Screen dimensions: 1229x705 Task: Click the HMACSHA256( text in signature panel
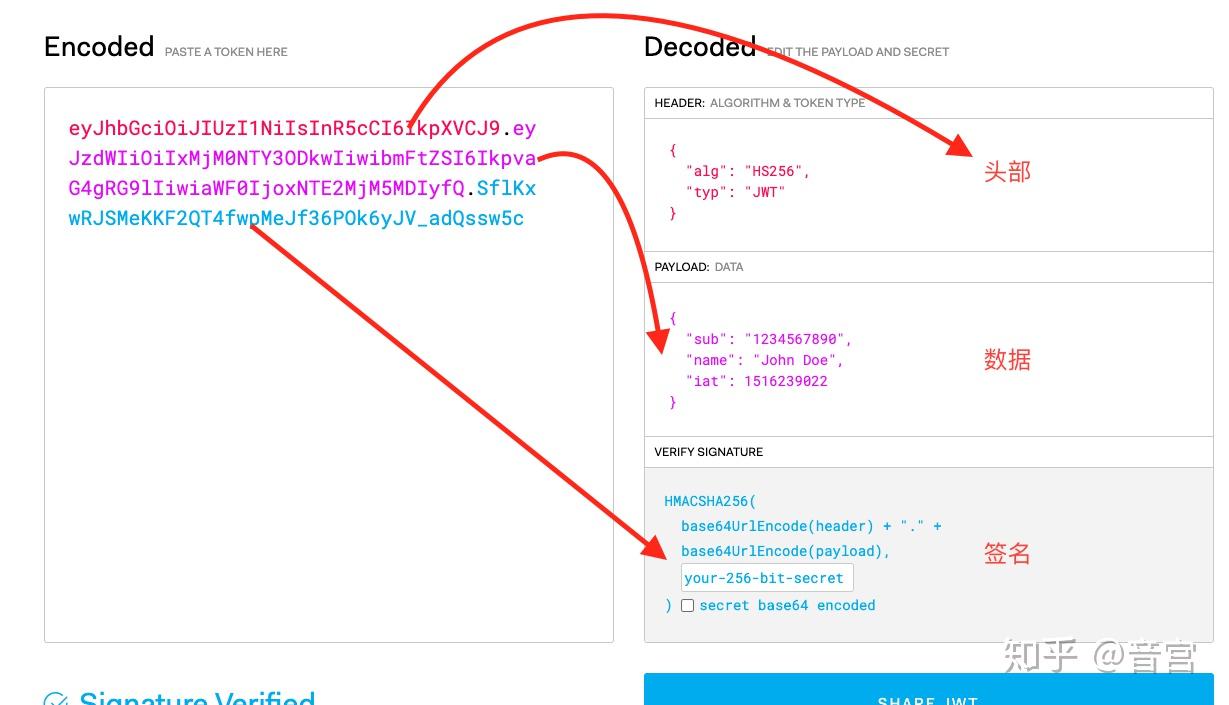[710, 501]
